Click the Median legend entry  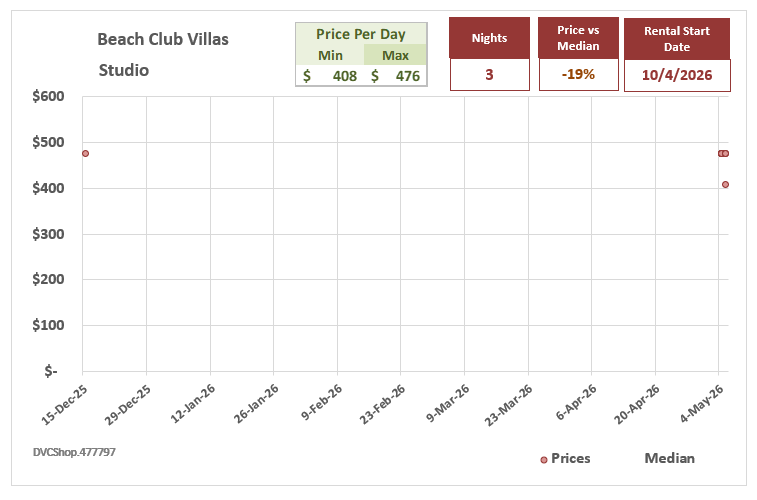tap(670, 458)
